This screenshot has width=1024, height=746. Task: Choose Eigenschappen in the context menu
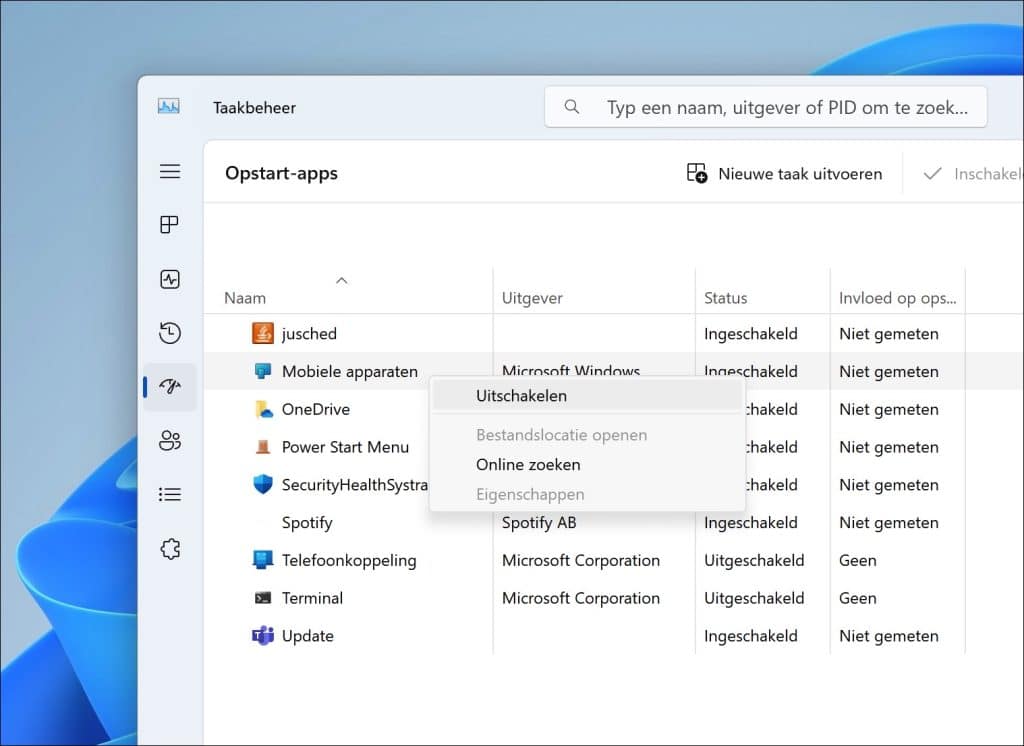587,495
